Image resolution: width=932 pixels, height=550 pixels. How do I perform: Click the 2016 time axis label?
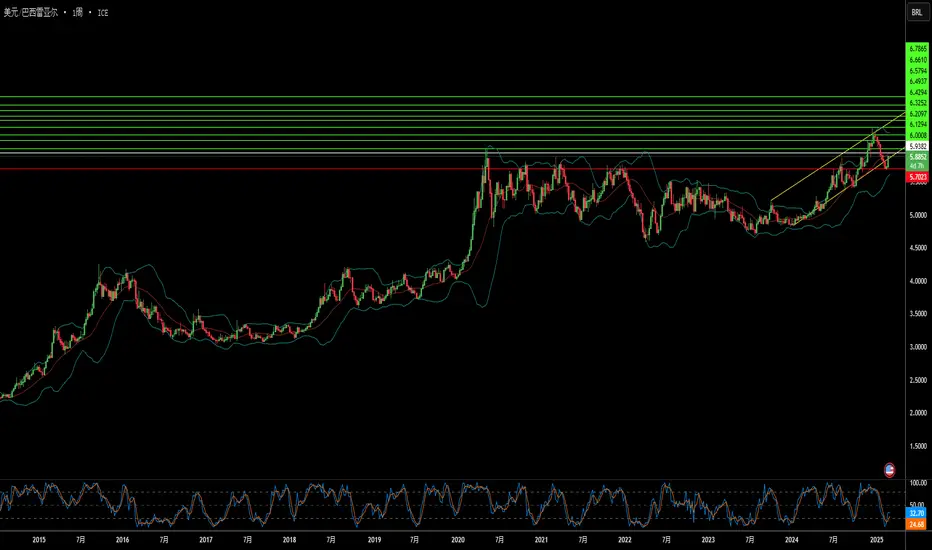[x=122, y=540]
